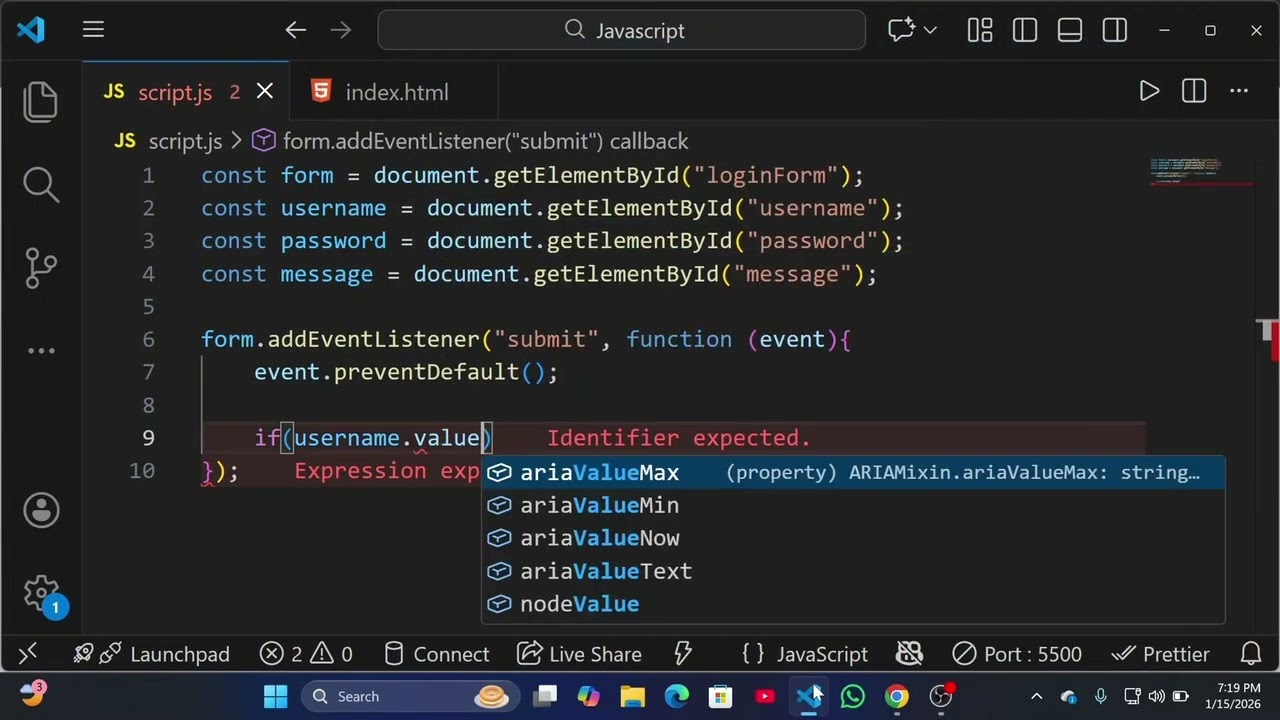Open the hamburger application menu
This screenshot has height=720, width=1280.
tap(93, 30)
